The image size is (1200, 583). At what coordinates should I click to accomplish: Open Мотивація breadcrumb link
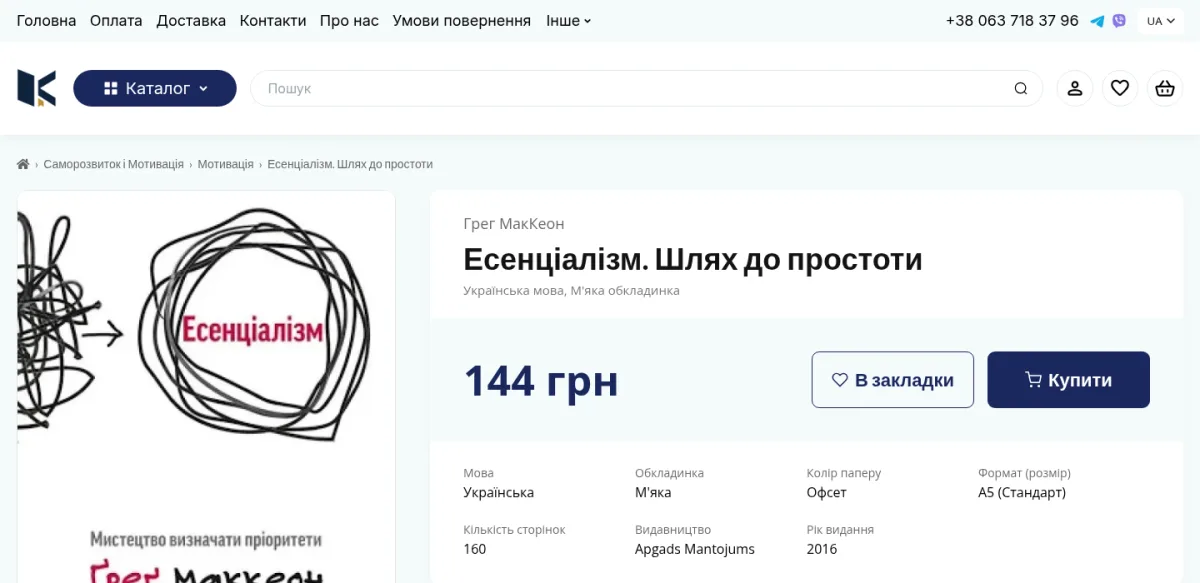tap(225, 164)
